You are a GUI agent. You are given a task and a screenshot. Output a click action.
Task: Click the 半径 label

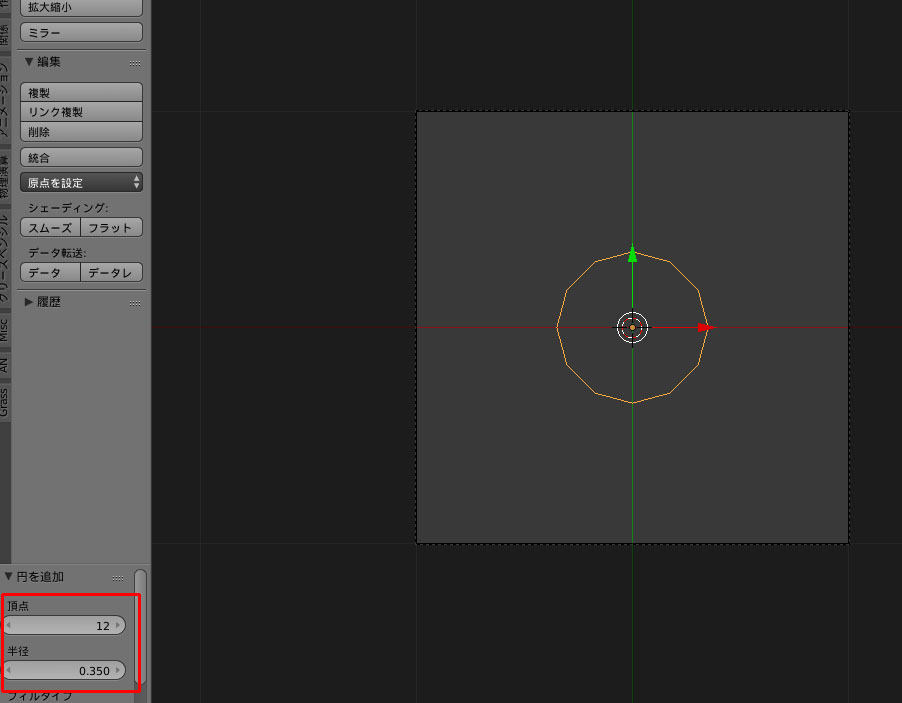(18, 651)
